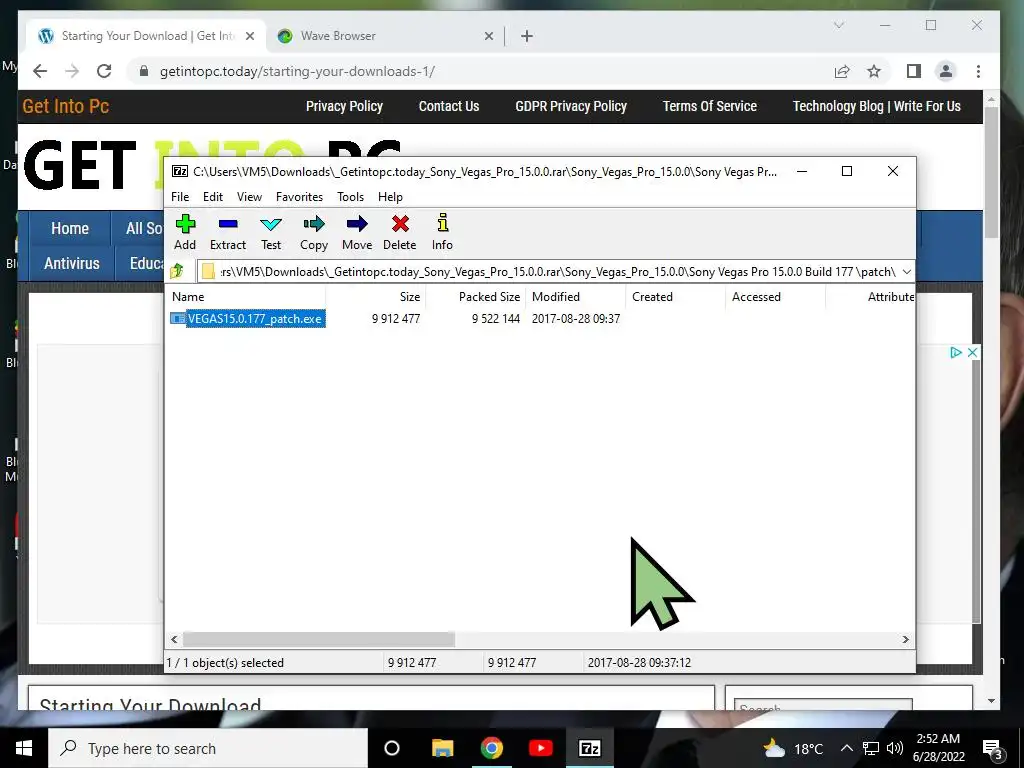This screenshot has height=768, width=1024.
Task: Click 7-Zip icon on taskbar
Action: [x=590, y=748]
